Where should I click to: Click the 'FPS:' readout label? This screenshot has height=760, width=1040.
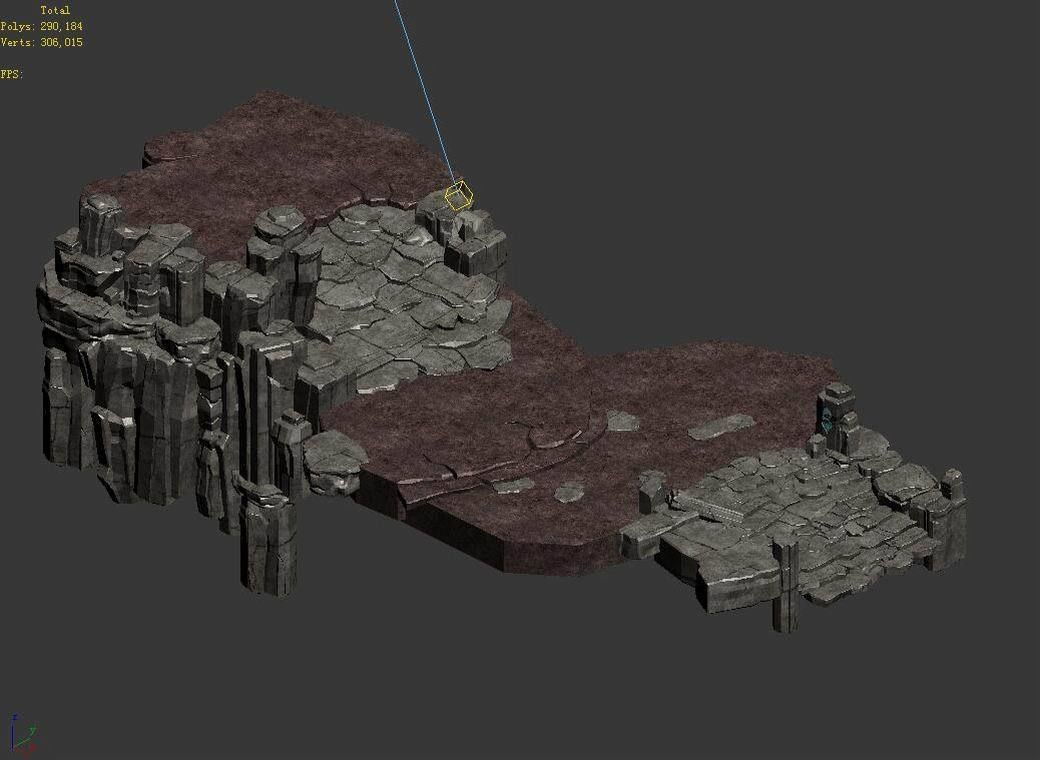coord(12,74)
